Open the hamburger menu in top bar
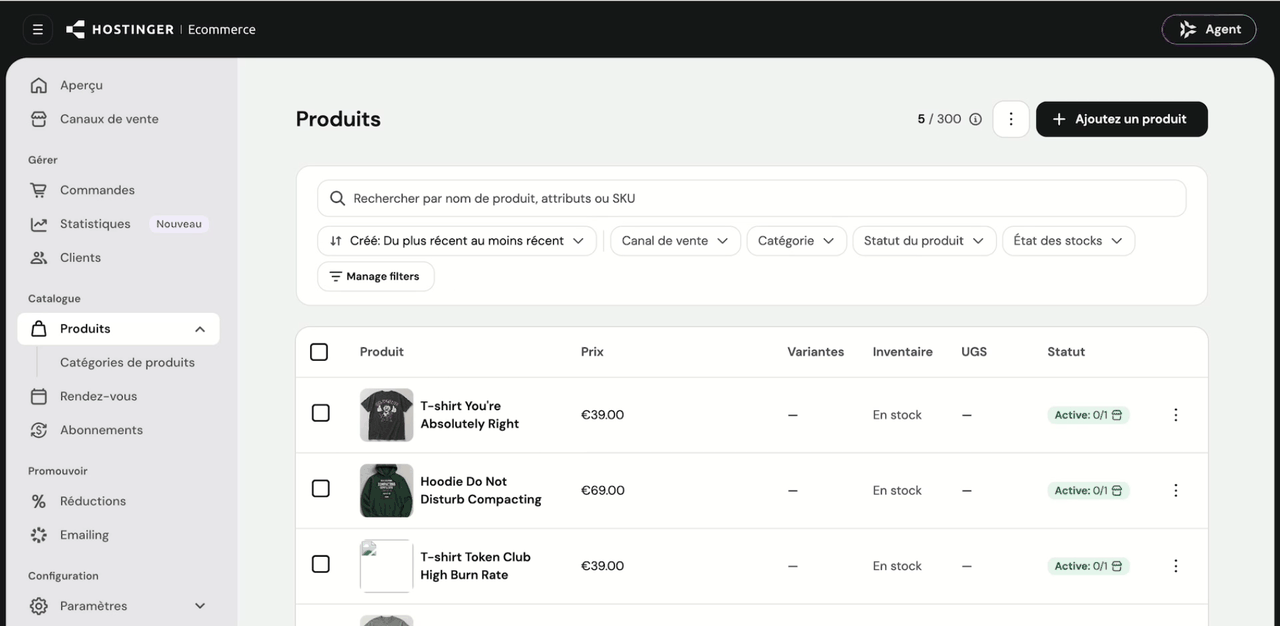This screenshot has height=626, width=1280. point(38,29)
